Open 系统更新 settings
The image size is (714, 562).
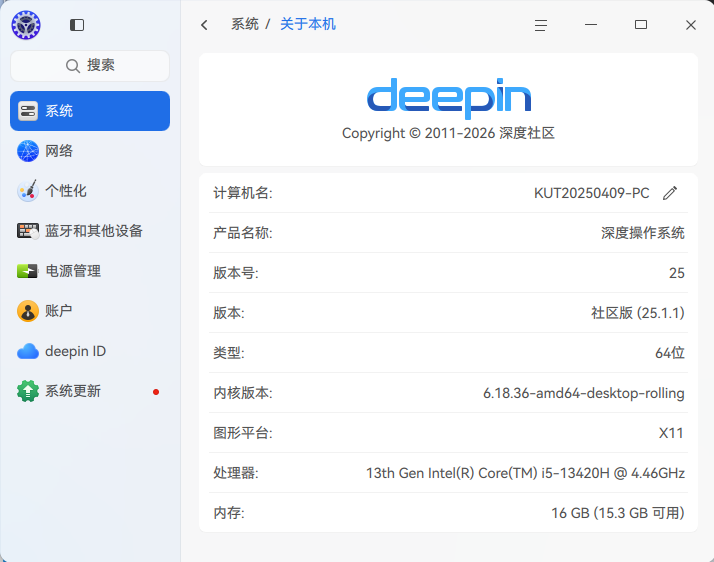click(90, 391)
